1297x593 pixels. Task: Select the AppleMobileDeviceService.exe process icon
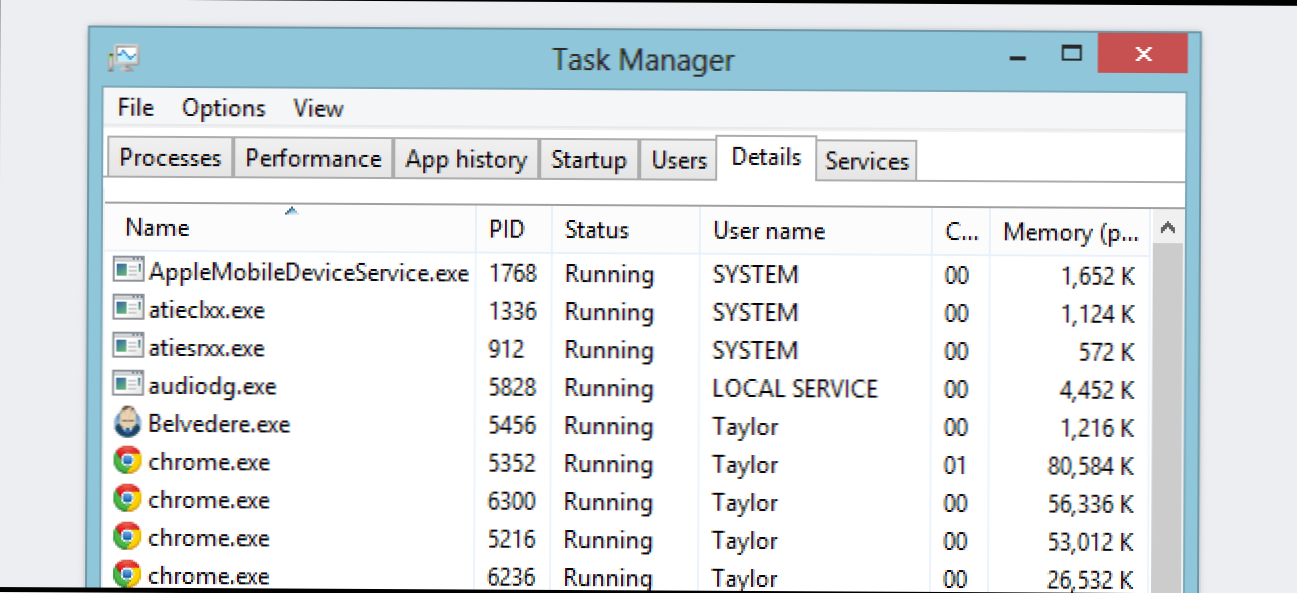[127, 272]
